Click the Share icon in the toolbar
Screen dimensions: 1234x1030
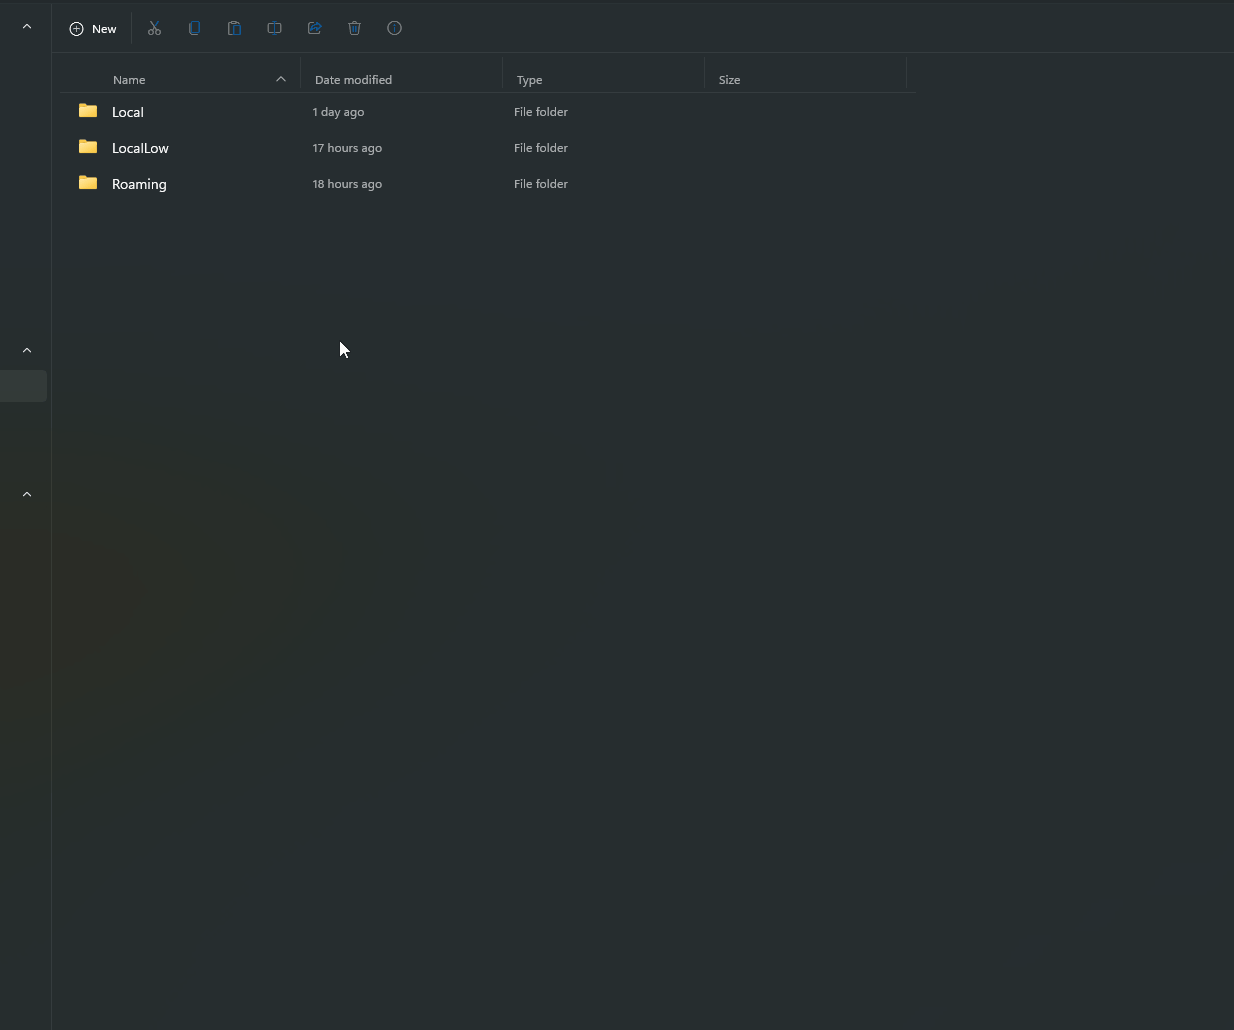tap(314, 29)
